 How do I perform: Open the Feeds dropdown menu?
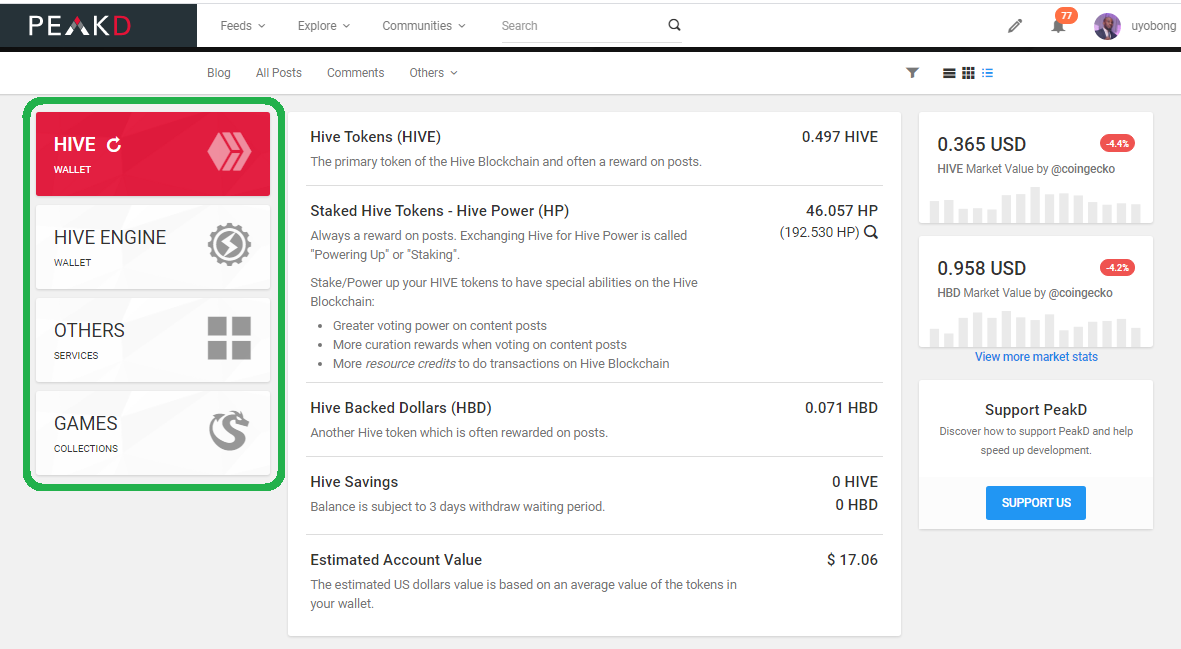[x=243, y=26]
